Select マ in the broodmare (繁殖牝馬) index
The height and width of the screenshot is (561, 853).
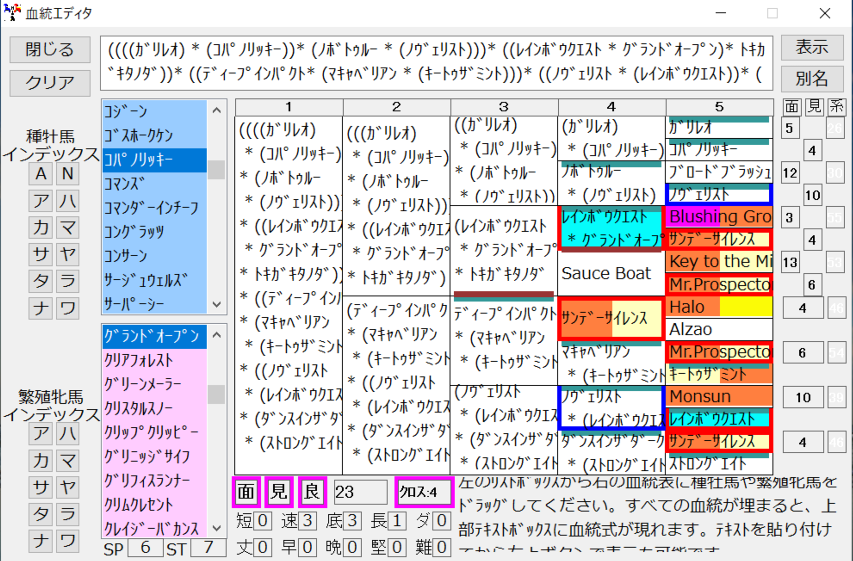click(x=67, y=460)
